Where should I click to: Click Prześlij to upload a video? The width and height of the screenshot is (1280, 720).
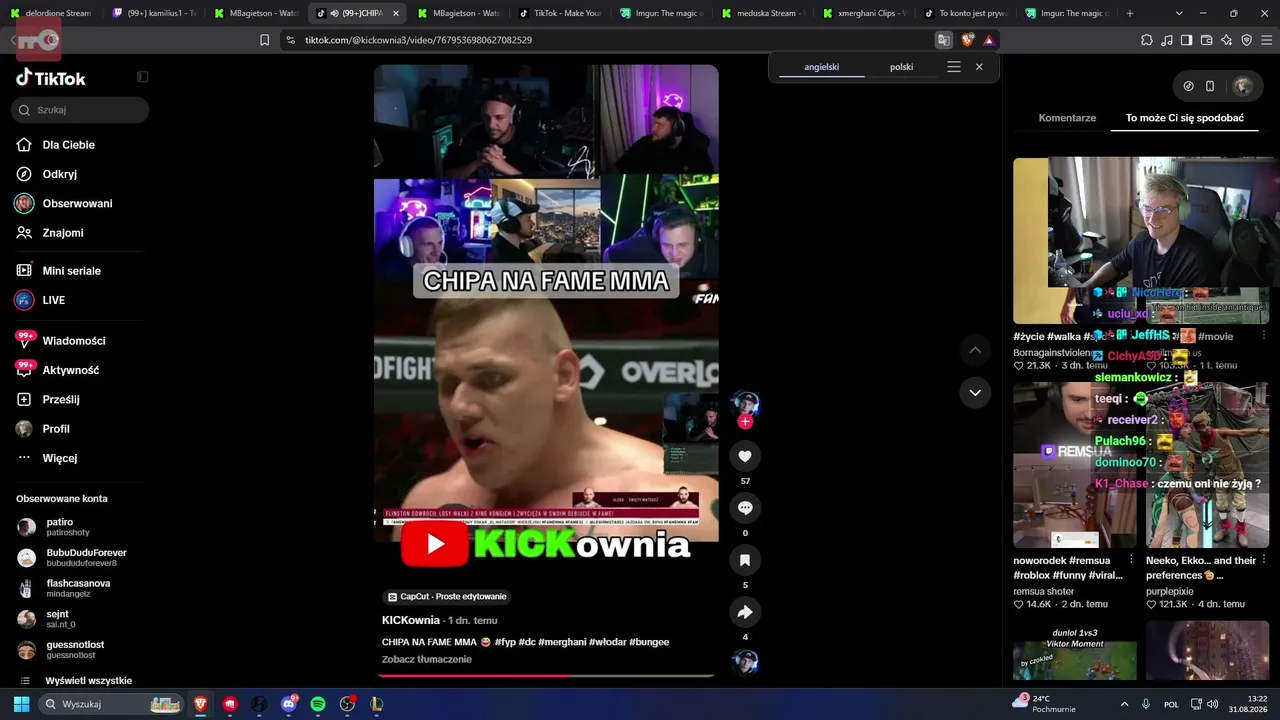60,399
